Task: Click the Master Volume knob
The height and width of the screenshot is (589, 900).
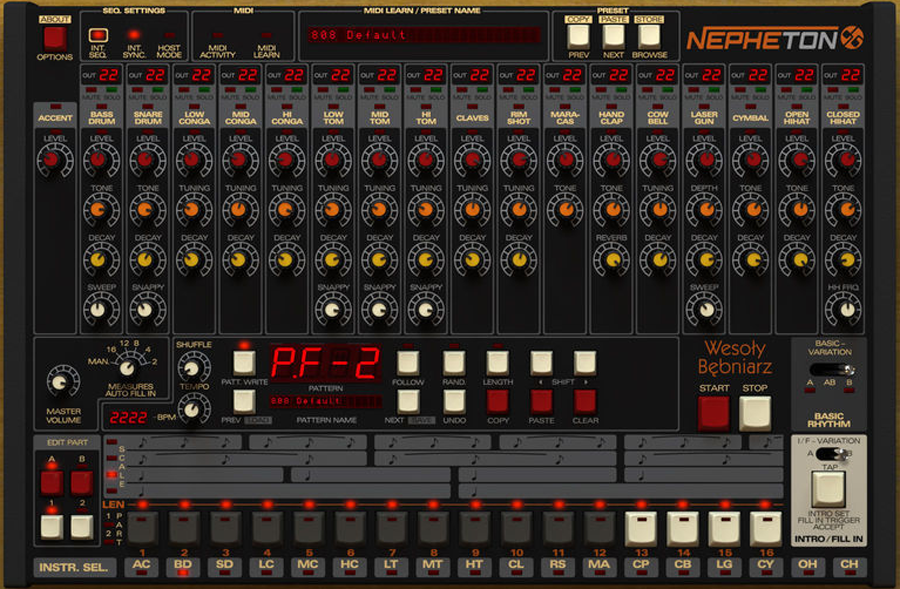Action: tap(63, 382)
